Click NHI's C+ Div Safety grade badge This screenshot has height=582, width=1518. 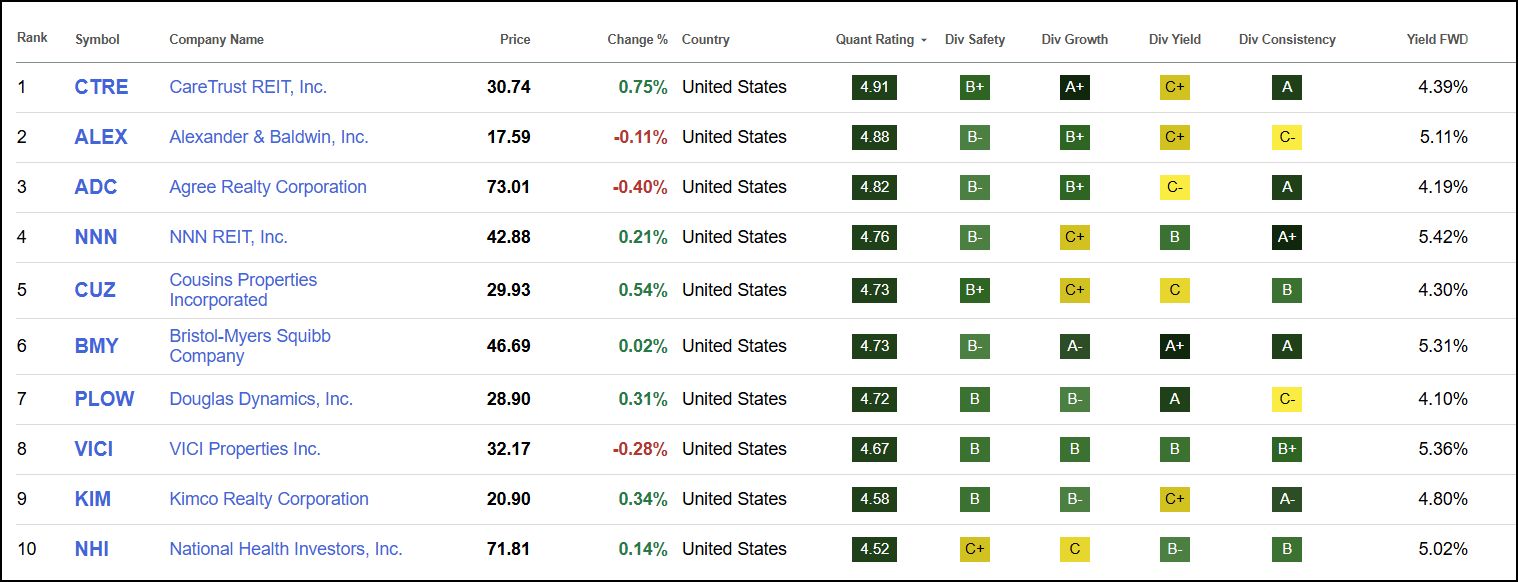pos(974,549)
